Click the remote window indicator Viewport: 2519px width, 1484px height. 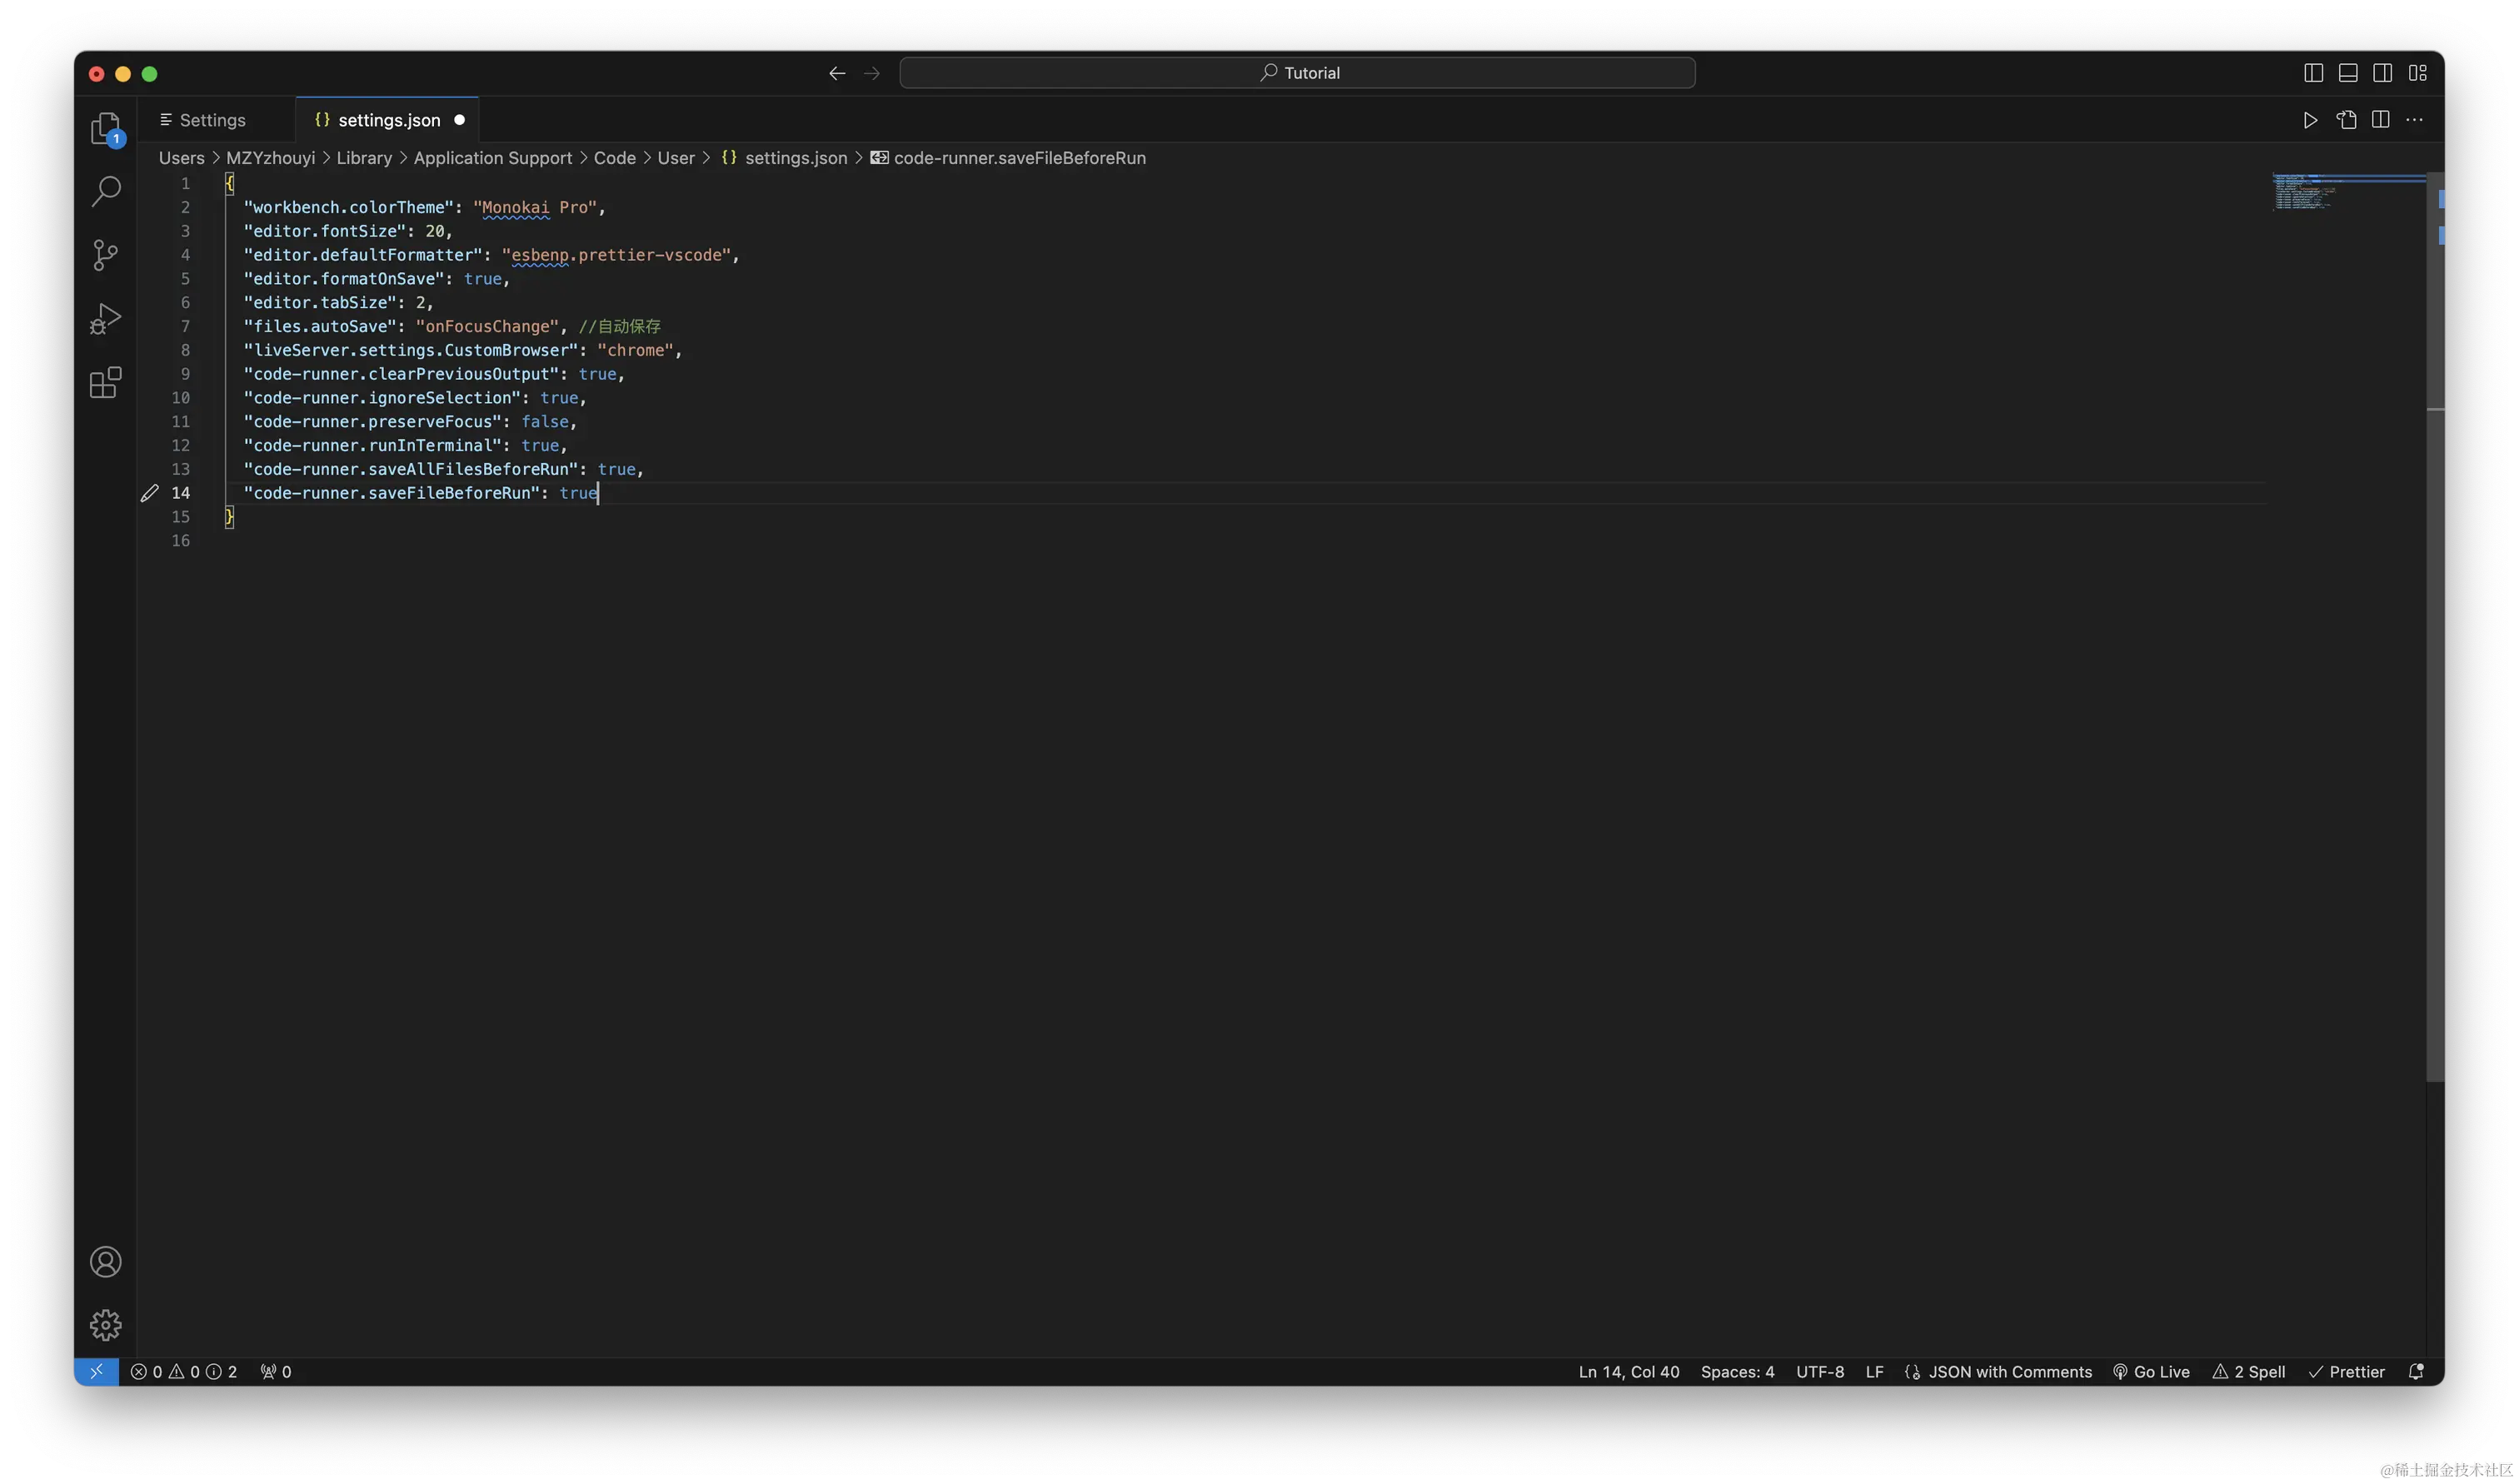tap(95, 1371)
